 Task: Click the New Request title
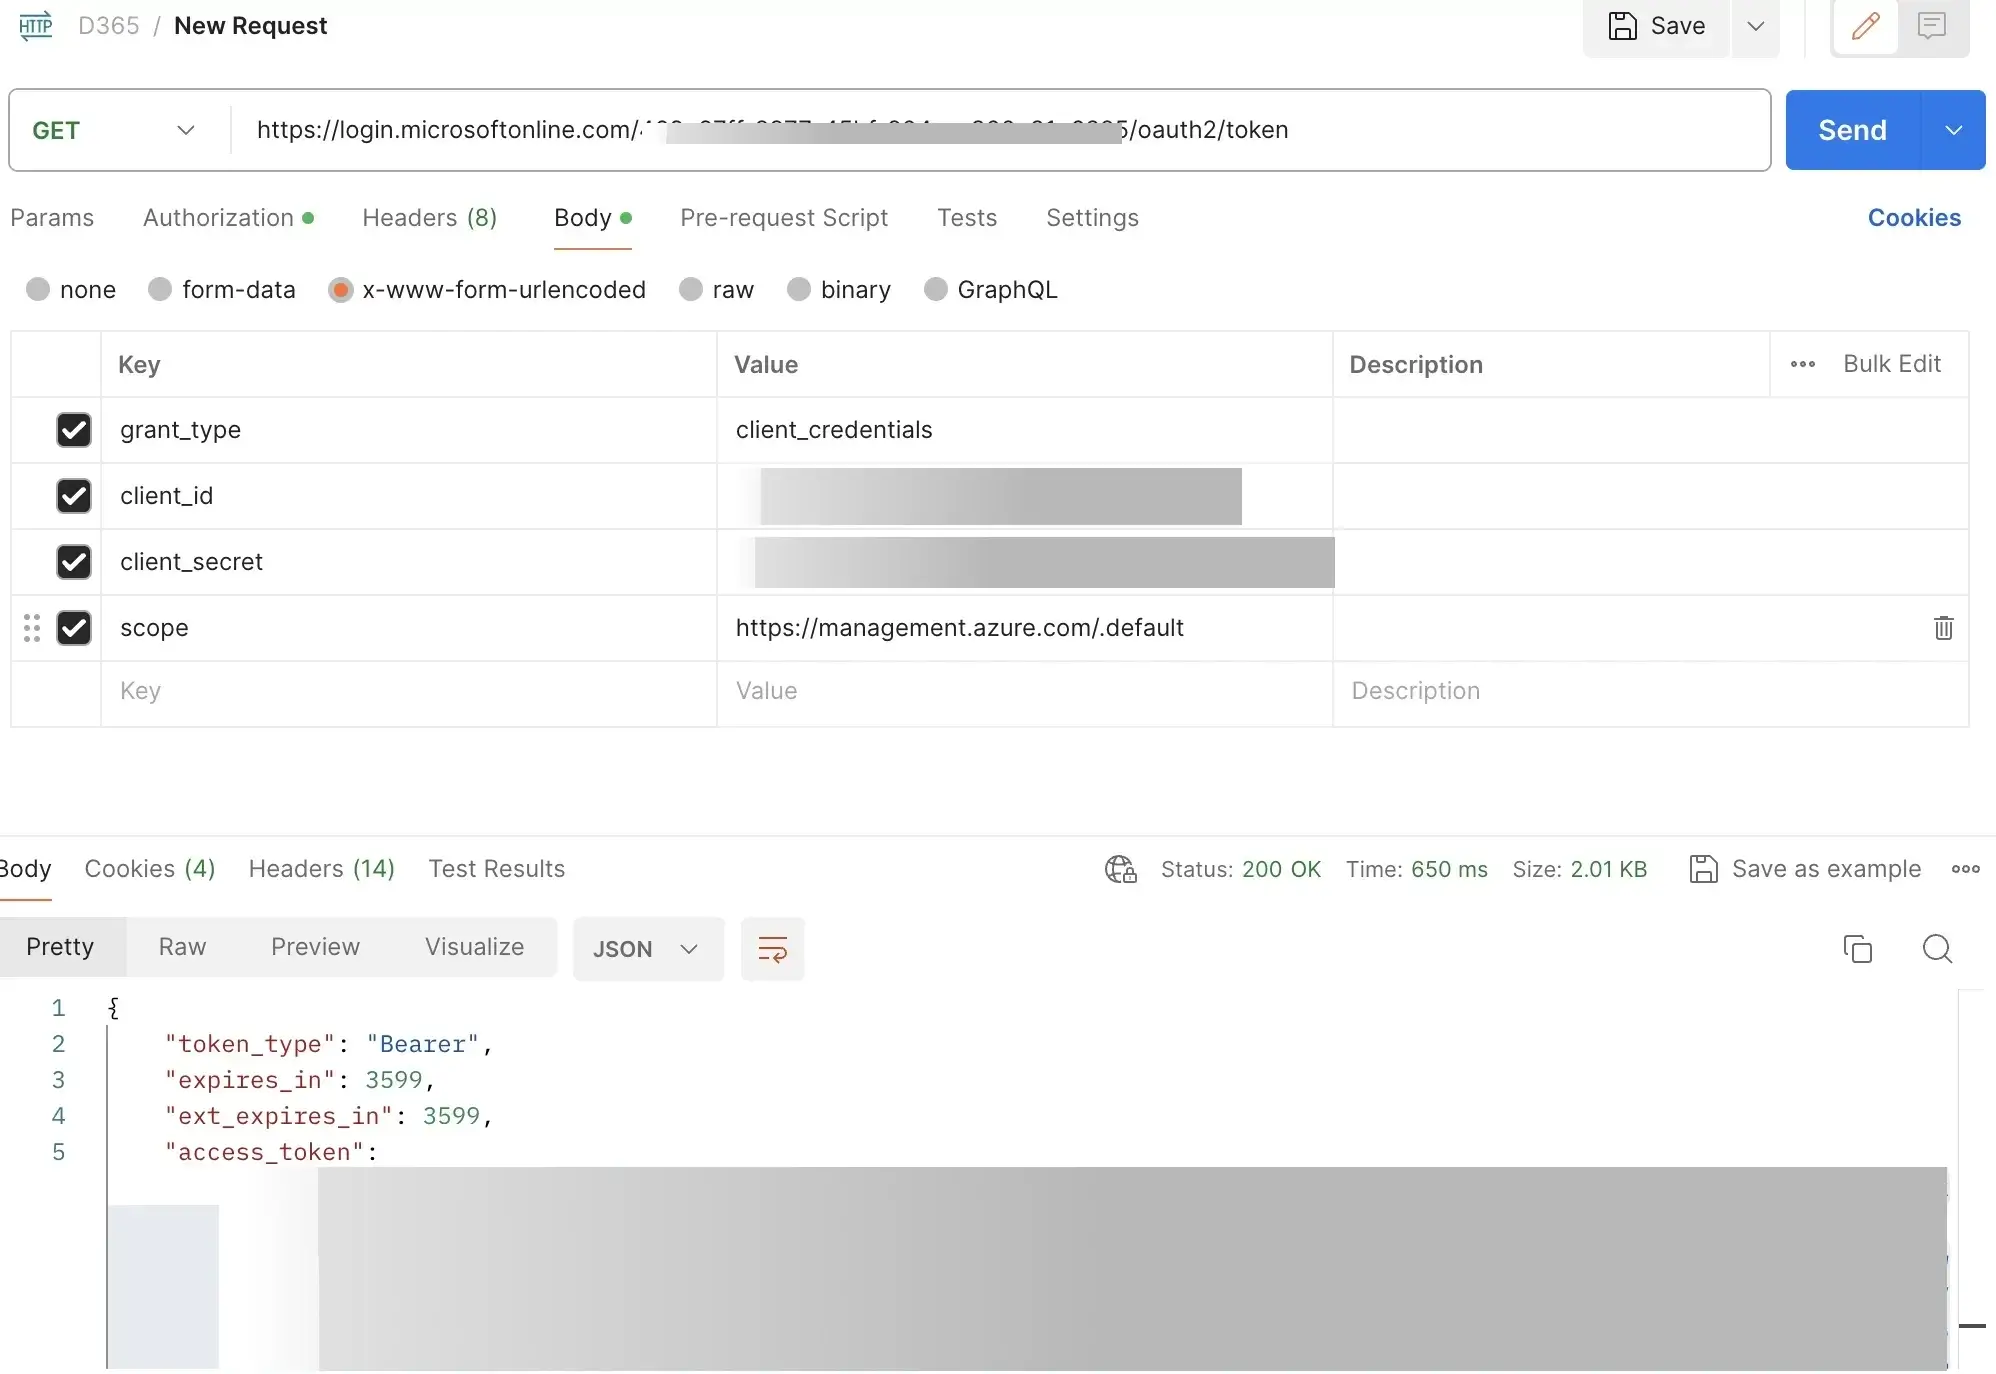coord(250,26)
